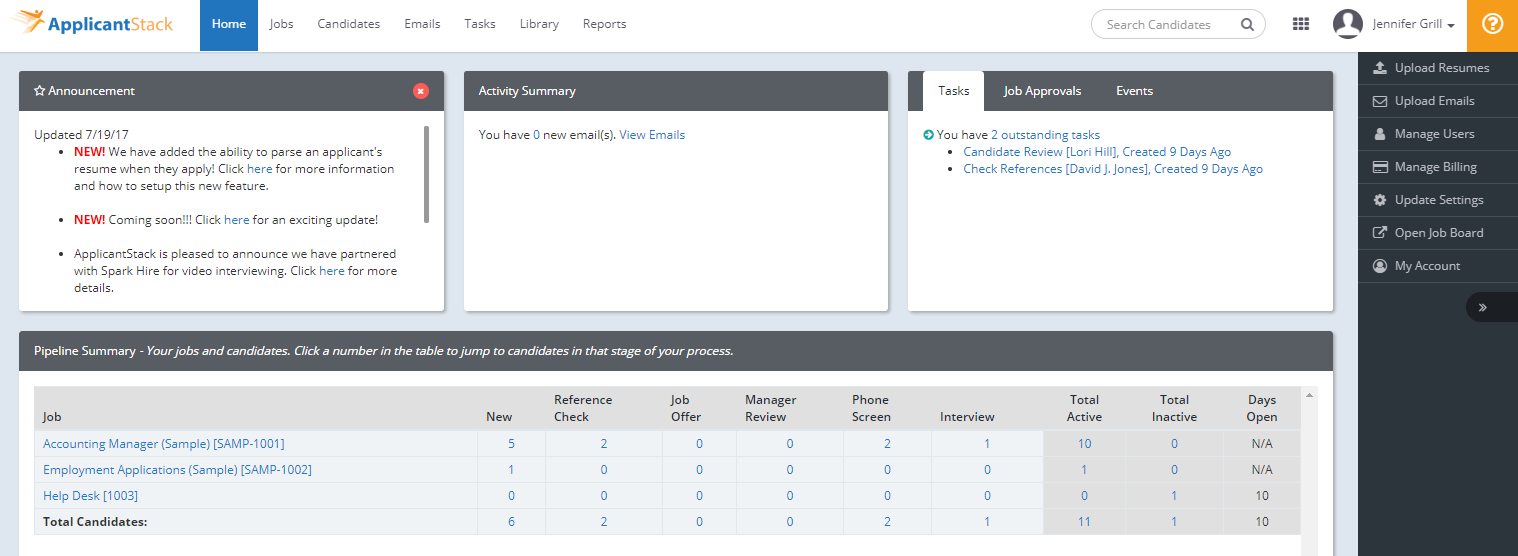Click the Open Job Board icon

(x=1380, y=233)
